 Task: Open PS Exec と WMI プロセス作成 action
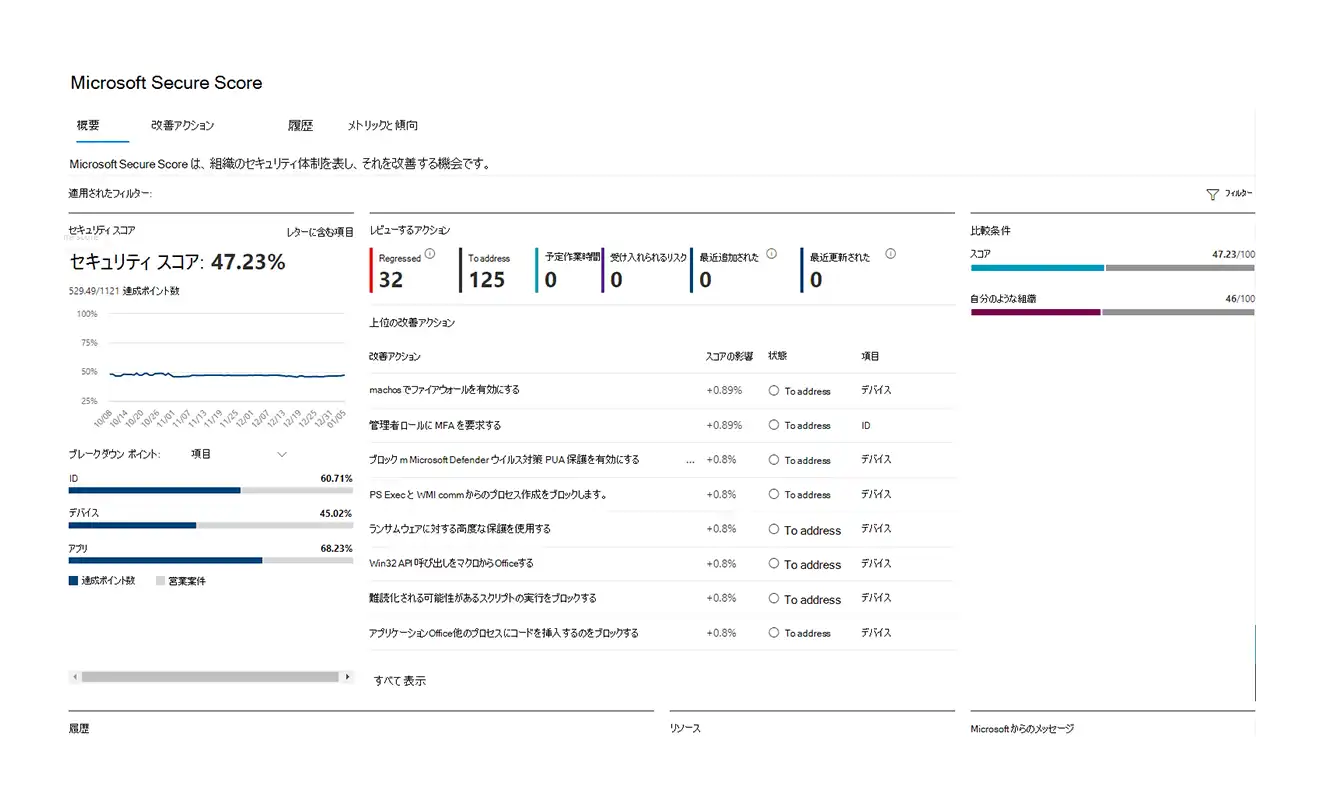tap(488, 494)
